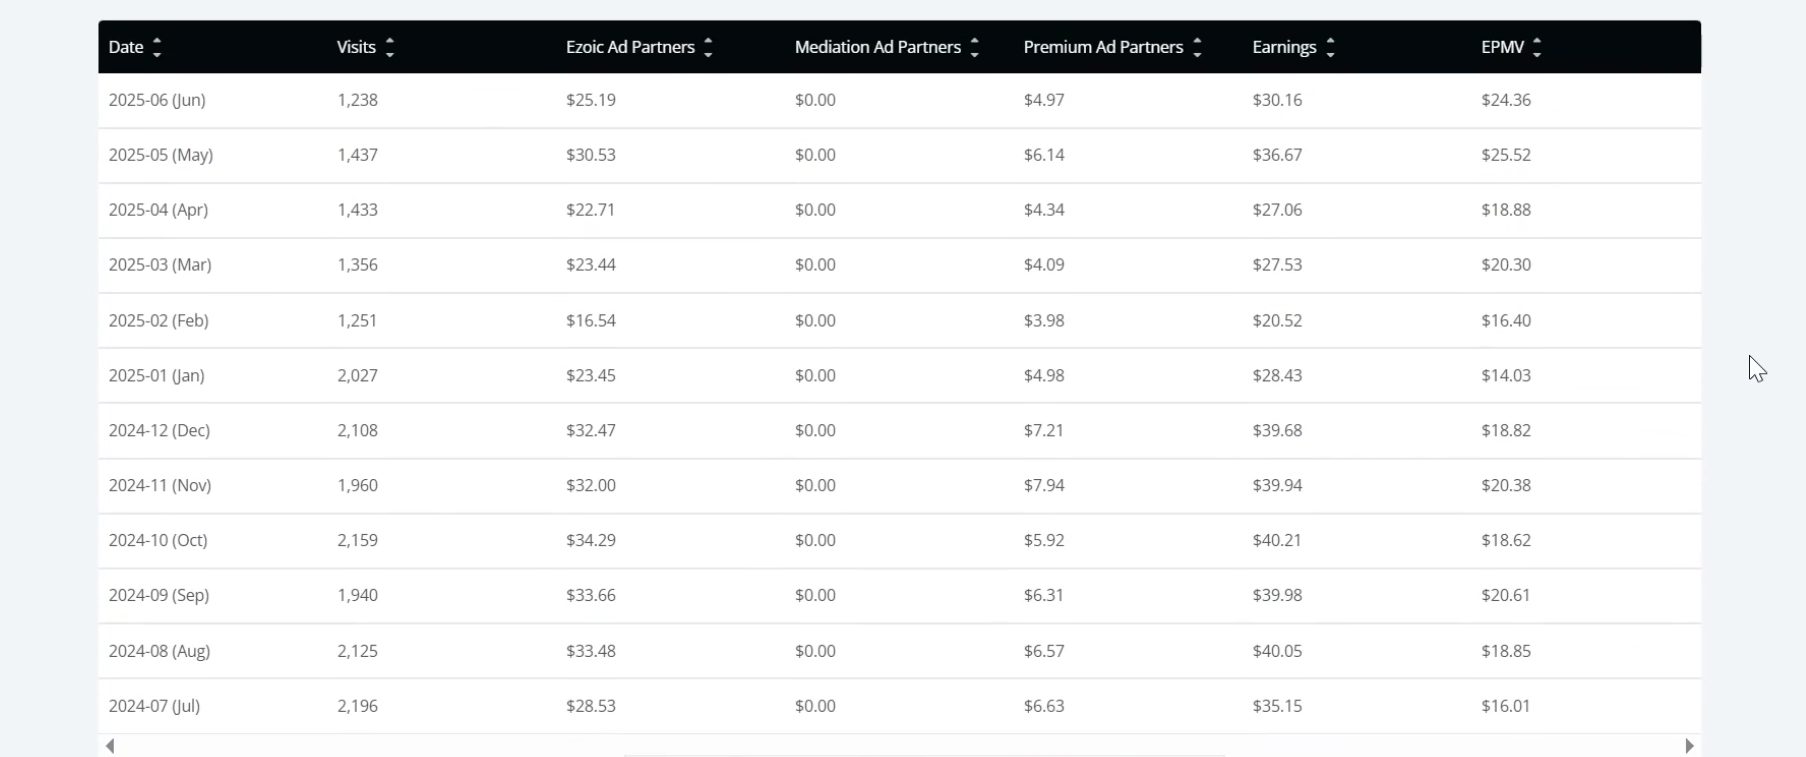
Task: Sort by Earnings column arrows
Action: 1330,47
